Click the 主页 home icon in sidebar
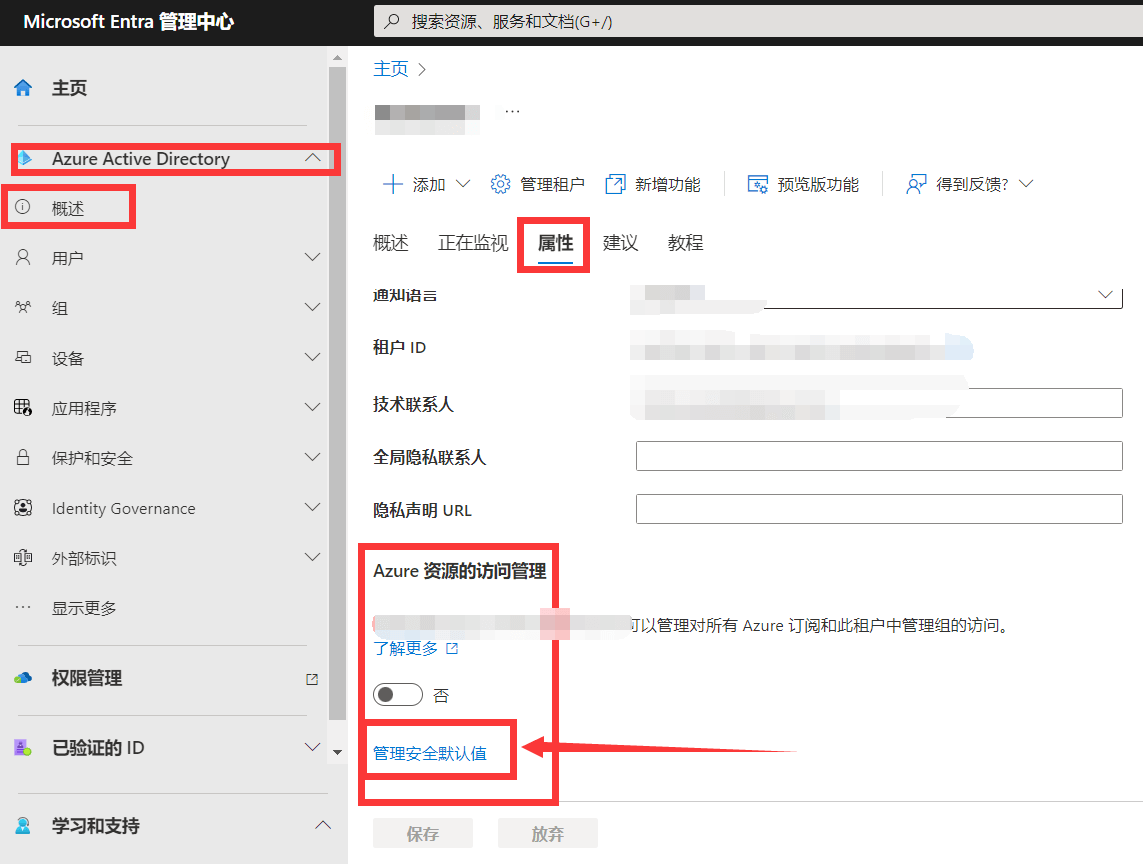This screenshot has height=864, width=1143. [x=23, y=88]
